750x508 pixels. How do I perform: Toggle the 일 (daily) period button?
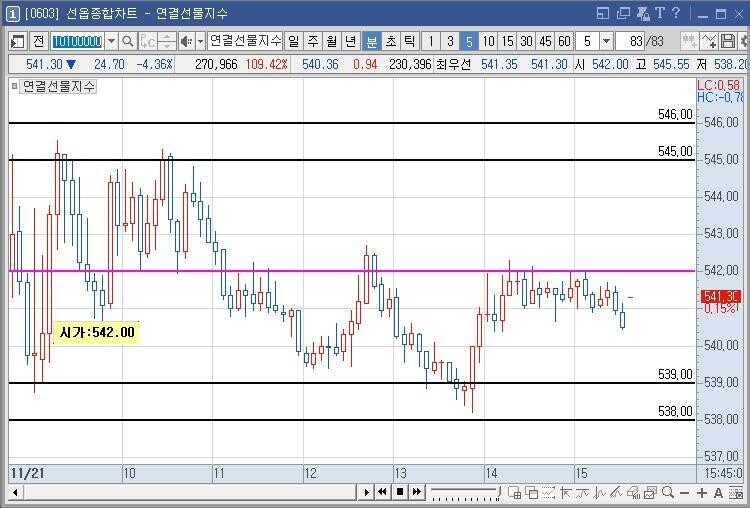(293, 41)
